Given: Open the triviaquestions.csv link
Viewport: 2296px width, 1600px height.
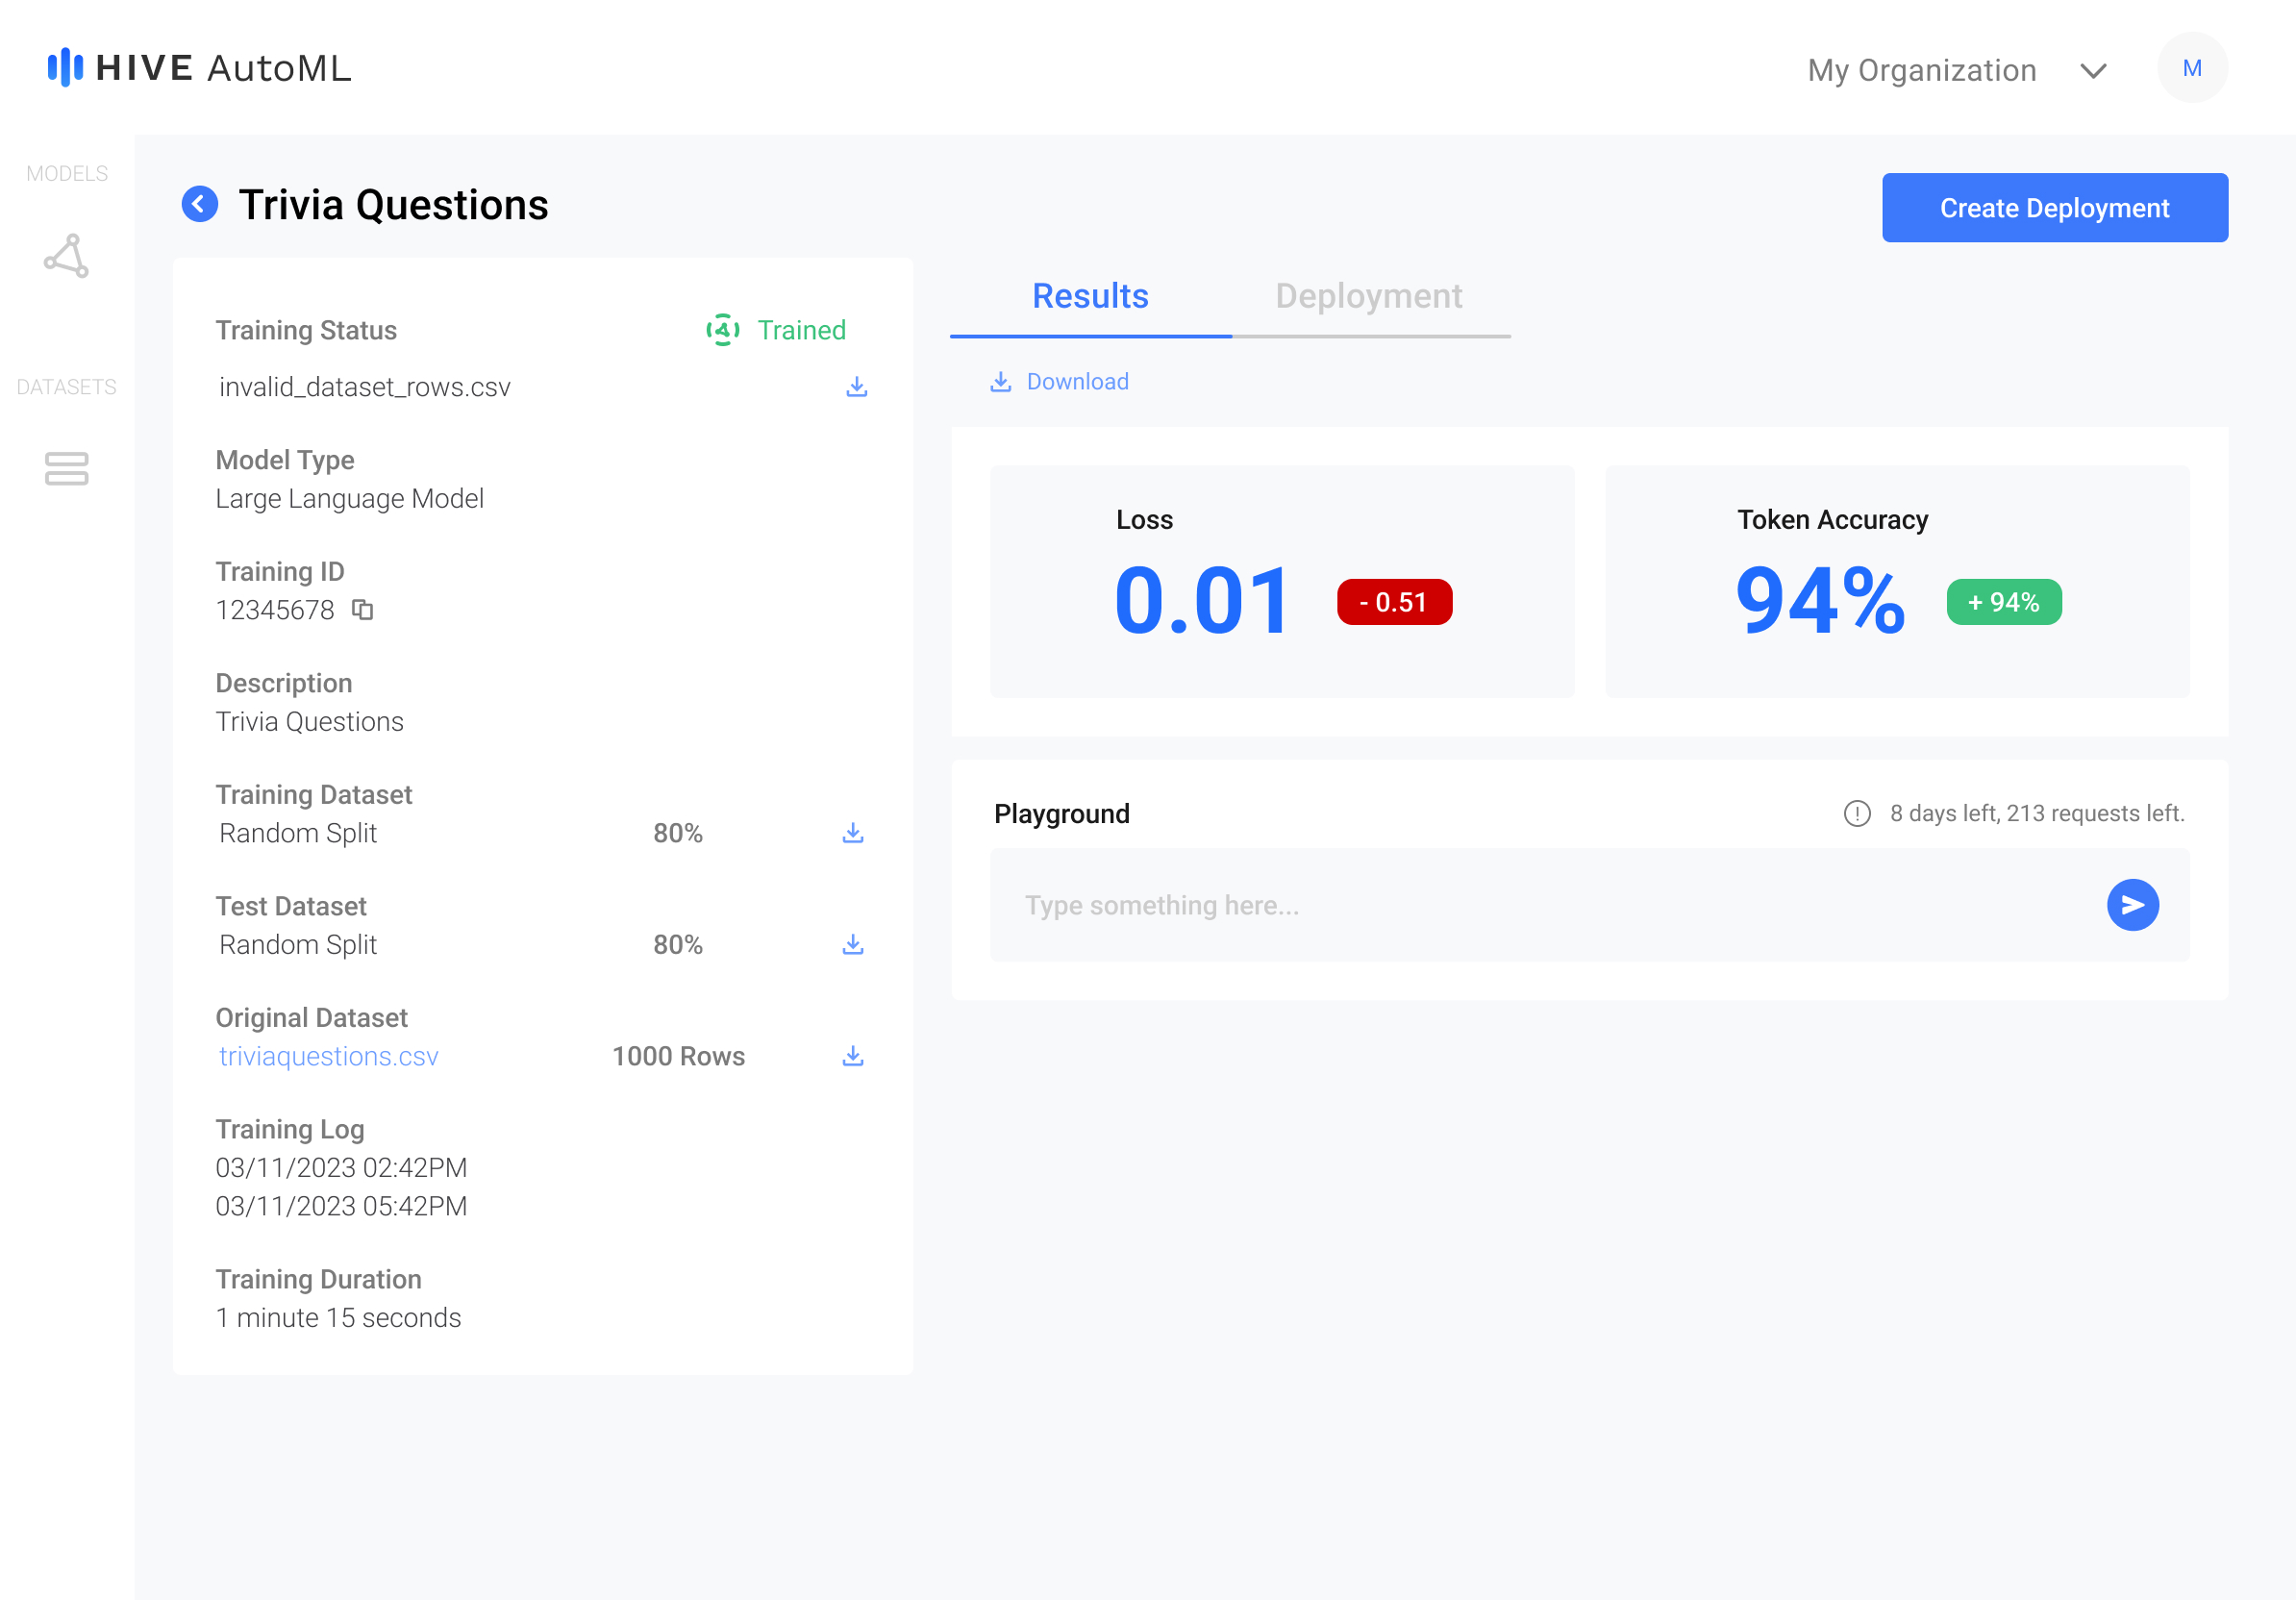Looking at the screenshot, I should pos(328,1056).
